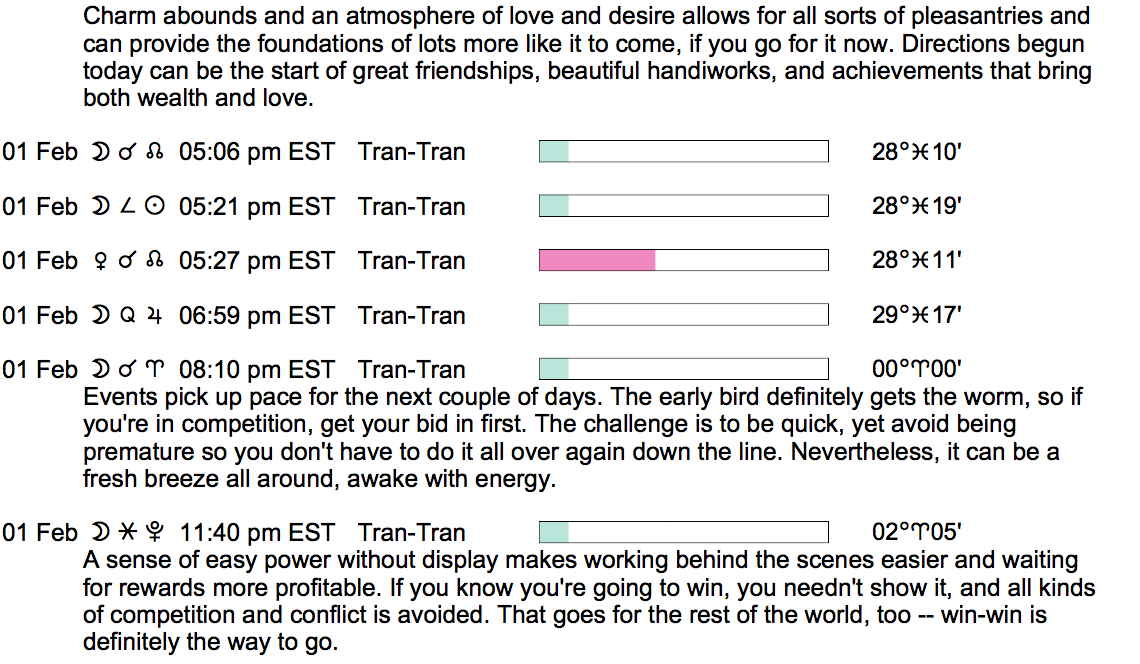The image size is (1140, 664).
Task: Click the teal progress bar in the 11:40 pm row
Action: pyautogui.click(x=554, y=533)
